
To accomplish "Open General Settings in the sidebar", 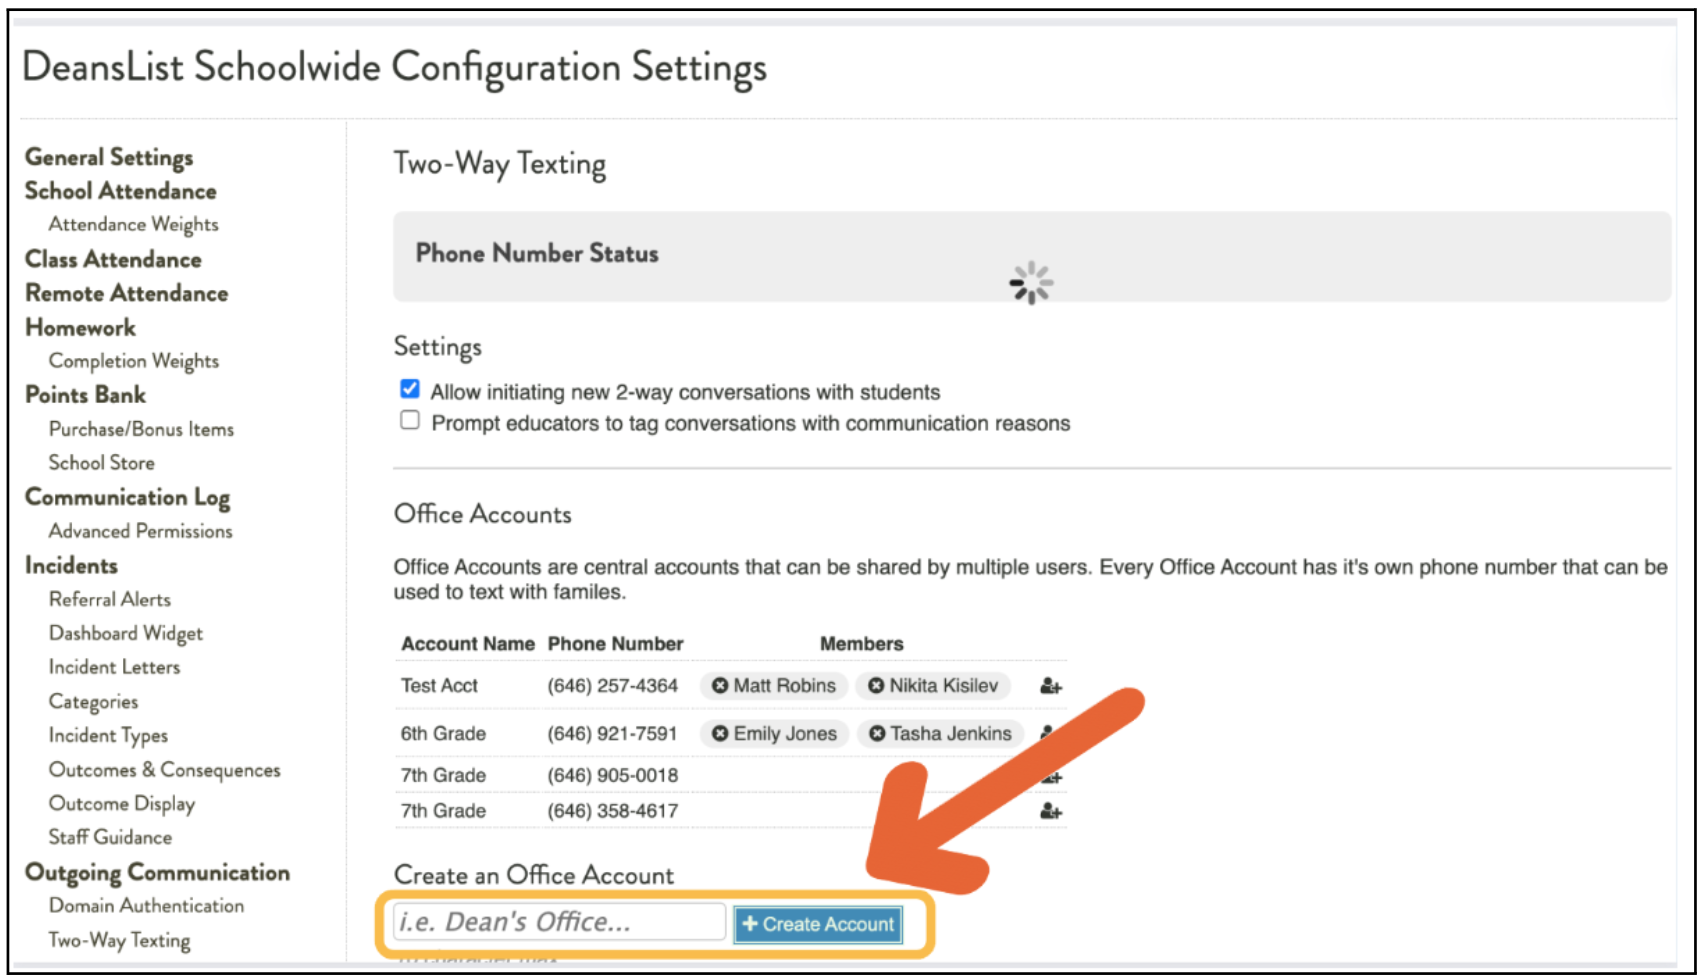I will click(109, 157).
